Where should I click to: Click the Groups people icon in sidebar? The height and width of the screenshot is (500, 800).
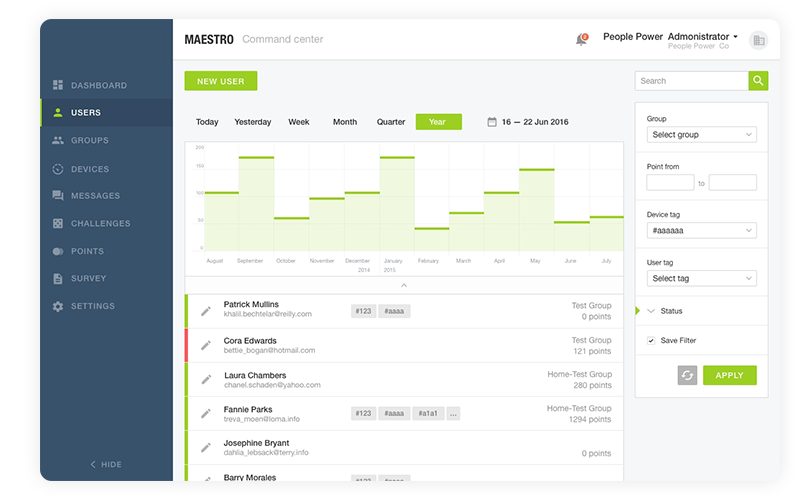[x=58, y=140]
